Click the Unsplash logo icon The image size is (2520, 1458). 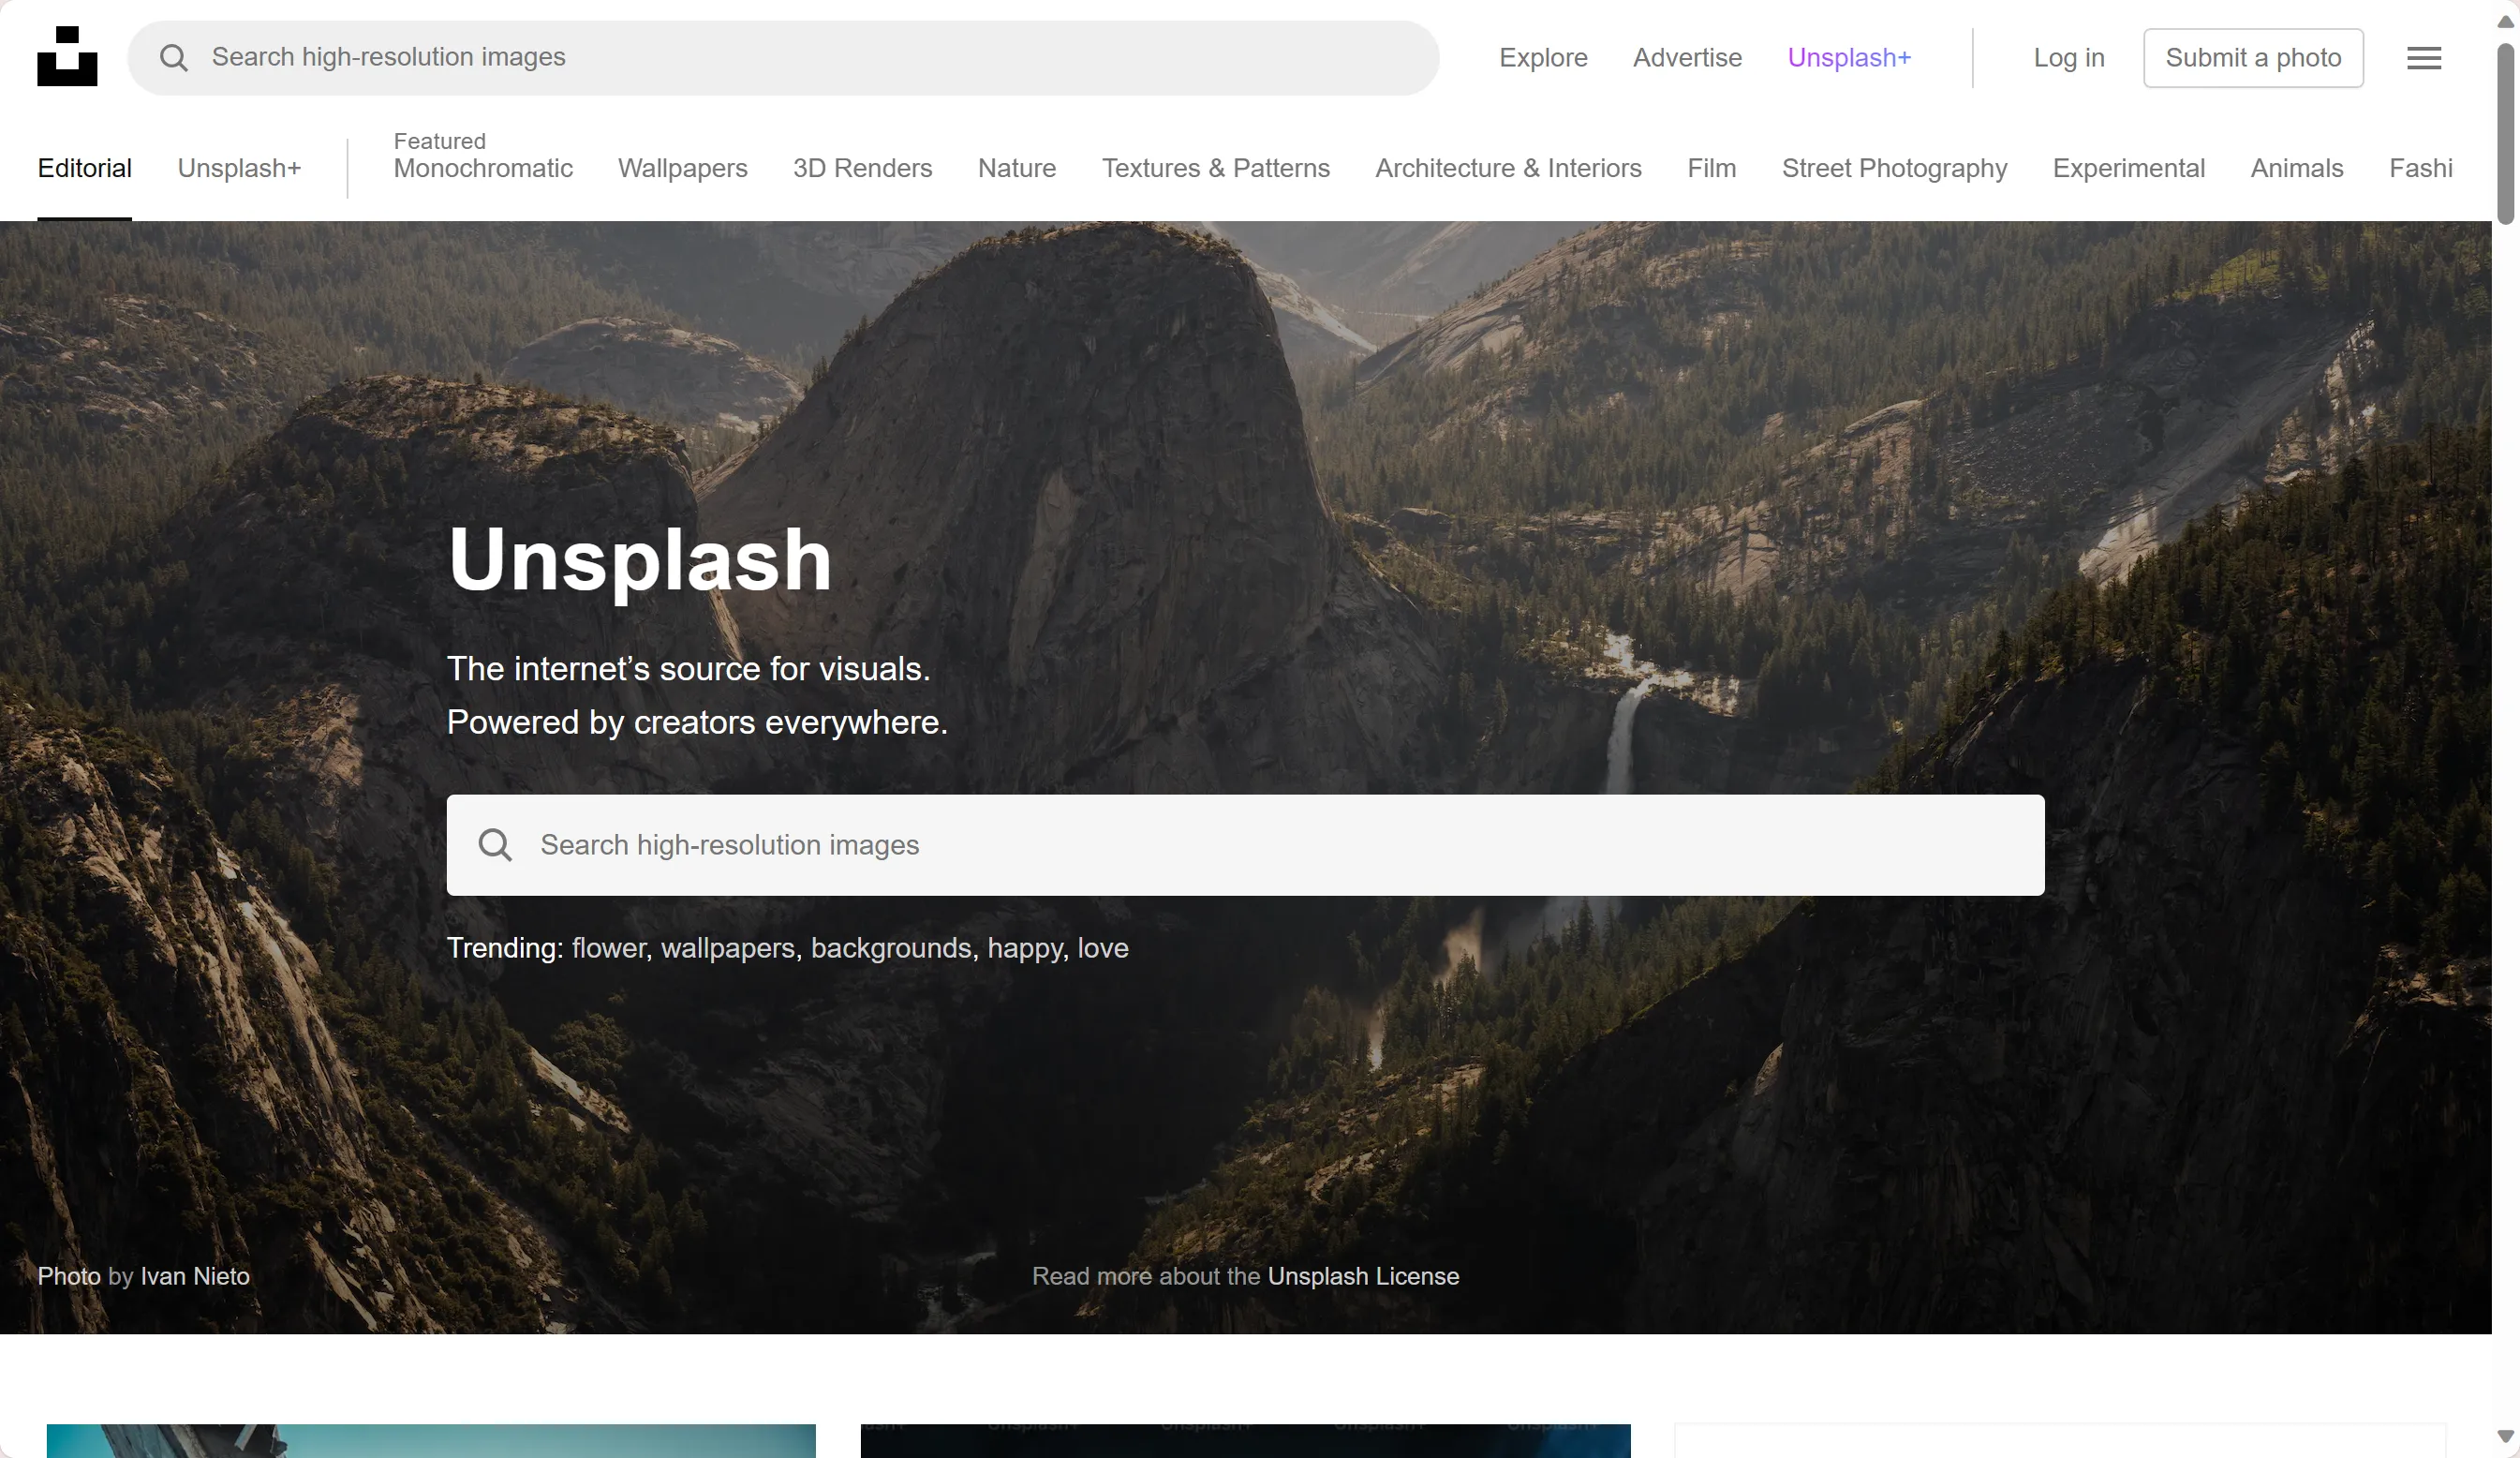pos(67,57)
